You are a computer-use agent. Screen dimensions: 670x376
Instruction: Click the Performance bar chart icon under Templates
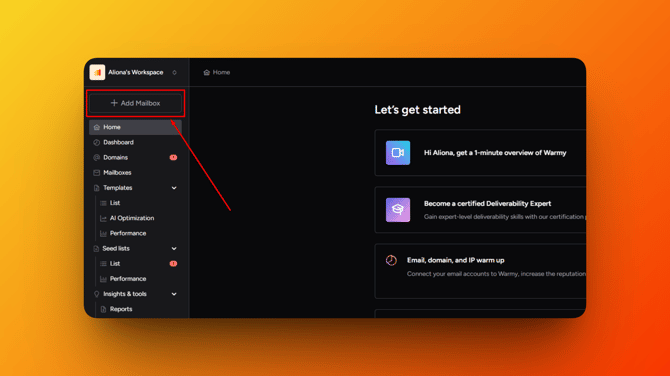[103, 233]
